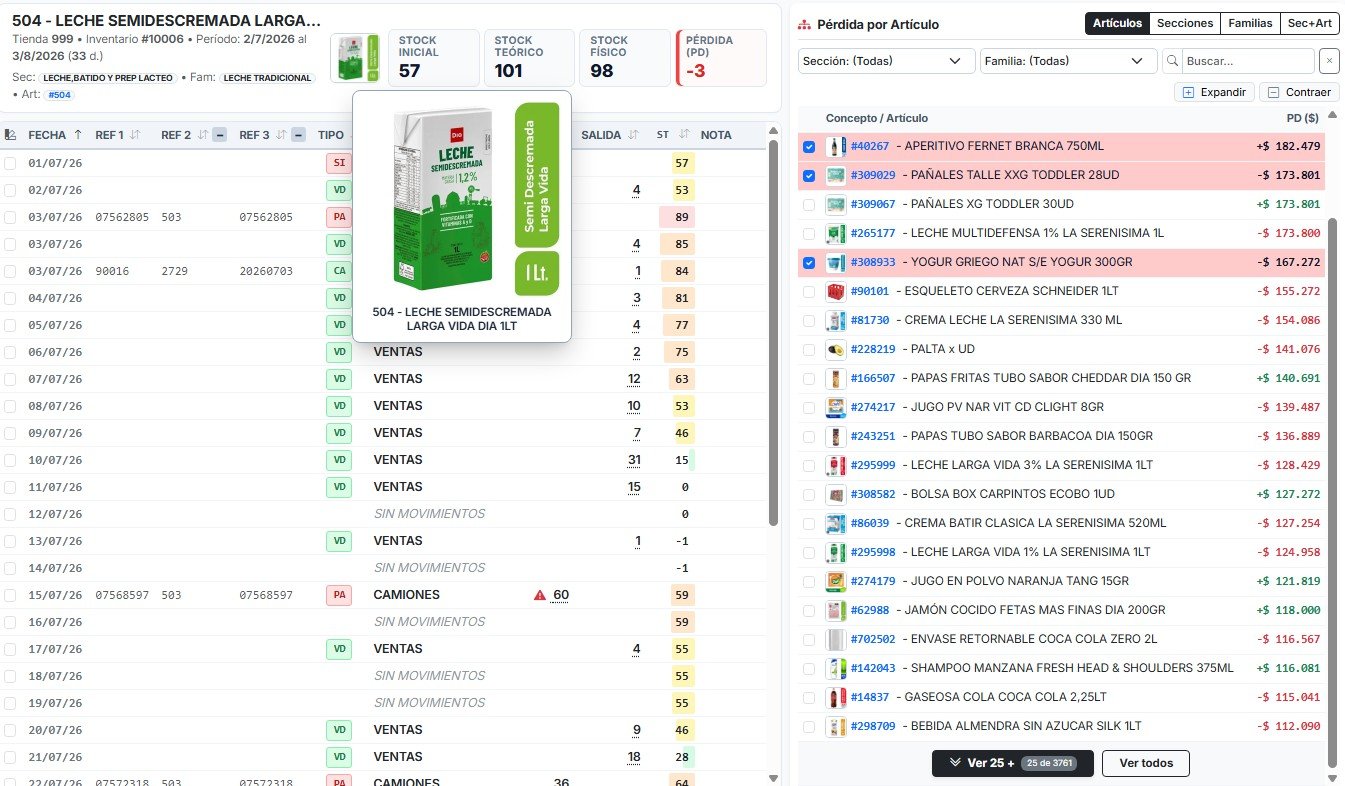Viewport: 1345px width, 786px height.
Task: Click the #504 article tag in header
Action: tap(59, 95)
